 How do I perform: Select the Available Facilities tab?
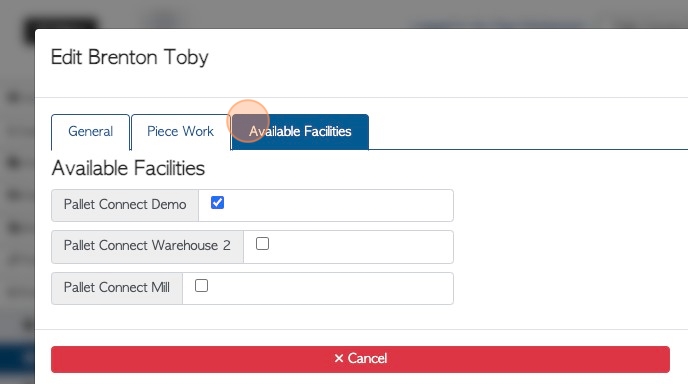pos(300,132)
